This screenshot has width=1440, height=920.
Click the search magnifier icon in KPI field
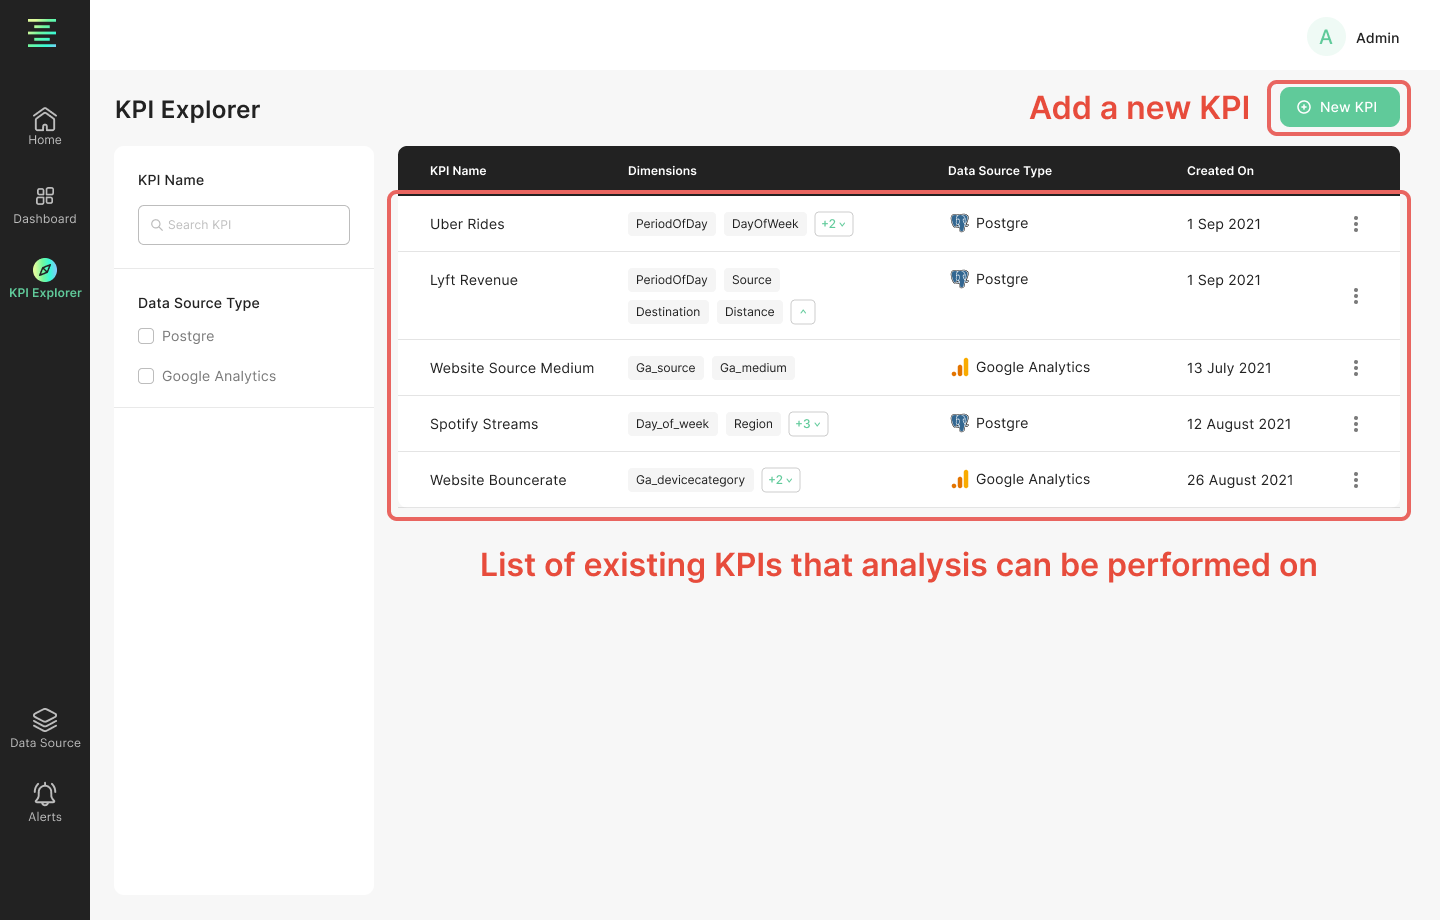(157, 225)
